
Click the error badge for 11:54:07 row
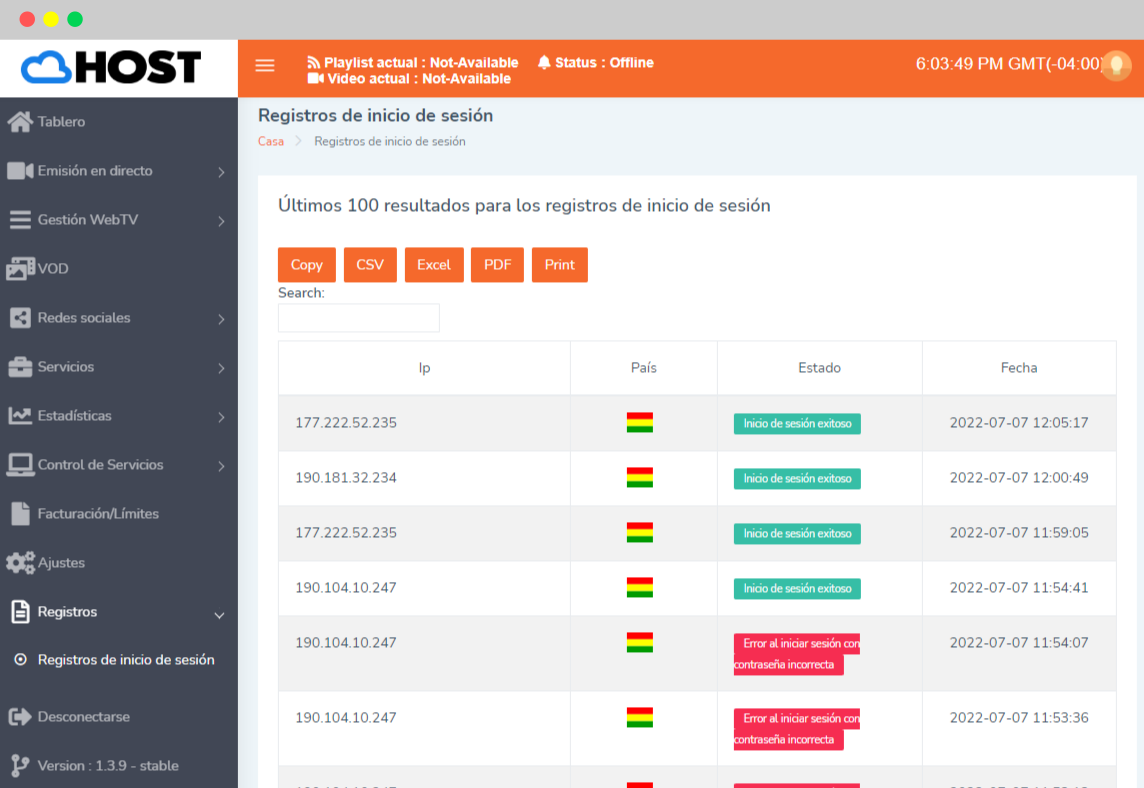pyautogui.click(x=797, y=654)
